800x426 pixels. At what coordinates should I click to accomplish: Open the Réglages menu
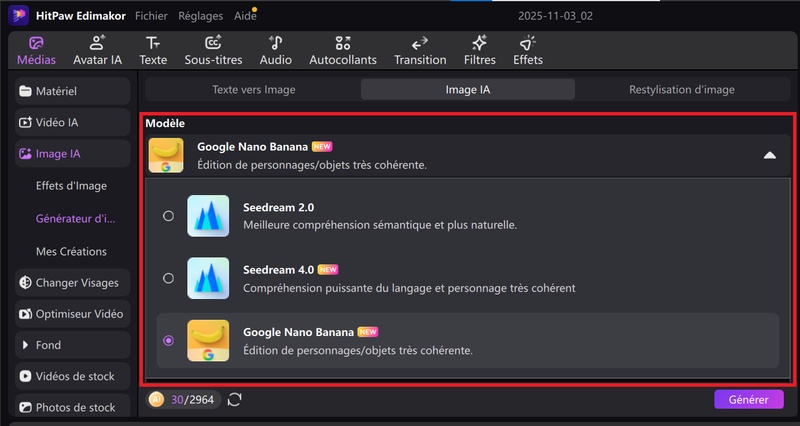(x=200, y=16)
